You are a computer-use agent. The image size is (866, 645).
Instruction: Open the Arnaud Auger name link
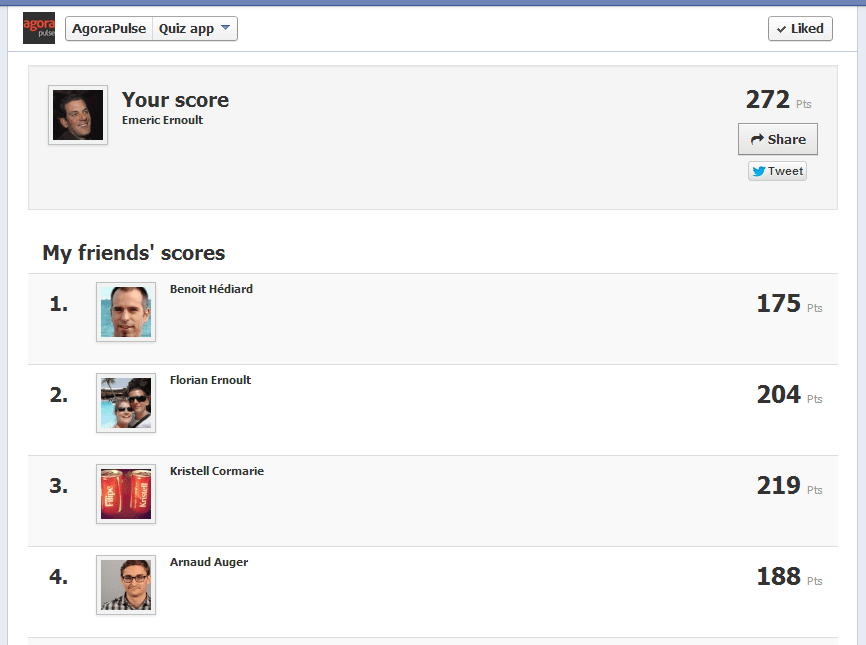pyautogui.click(x=209, y=562)
